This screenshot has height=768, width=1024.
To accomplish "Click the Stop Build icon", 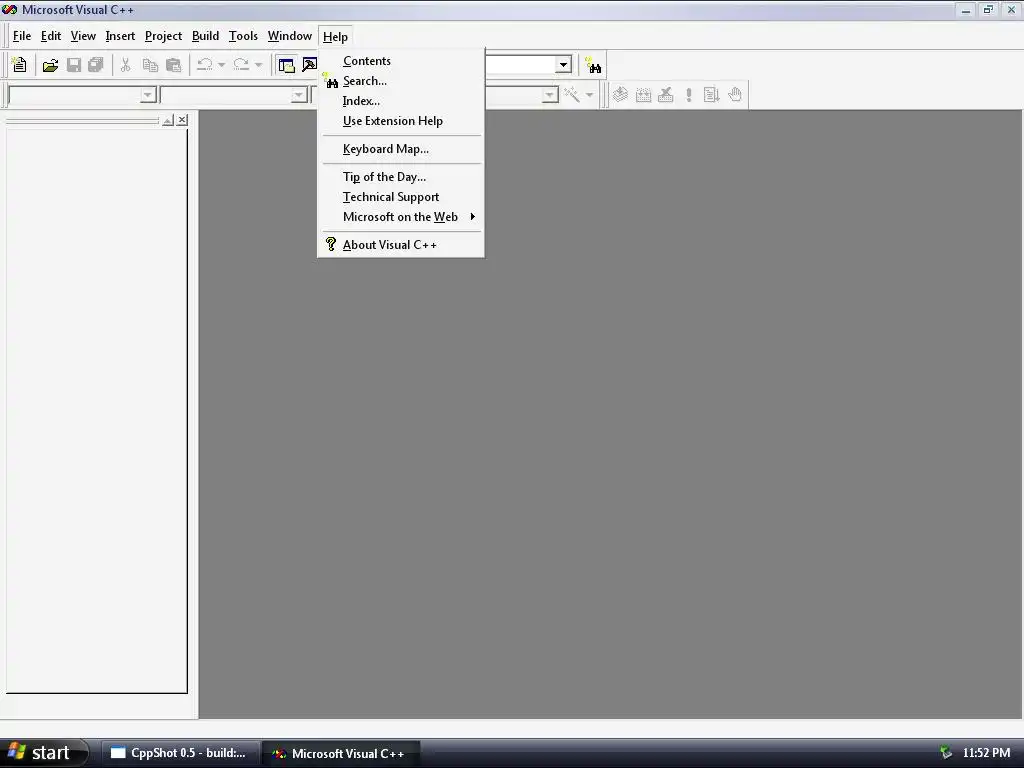I will tap(665, 95).
